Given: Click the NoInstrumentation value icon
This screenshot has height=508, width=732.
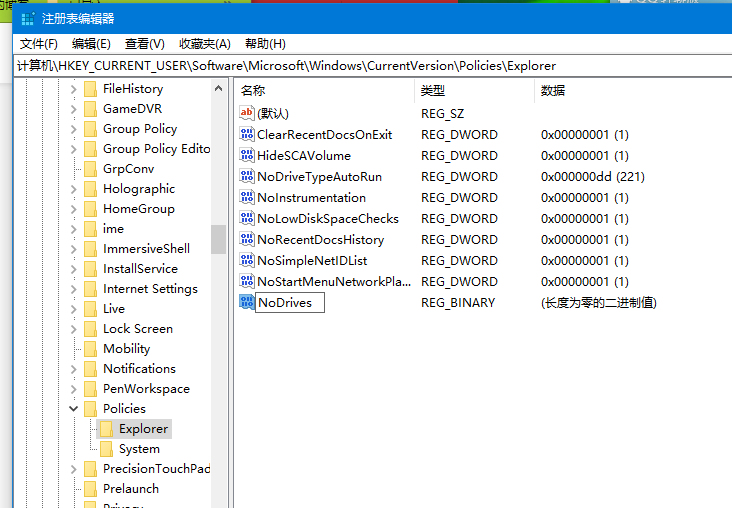Looking at the screenshot, I should coord(246,197).
